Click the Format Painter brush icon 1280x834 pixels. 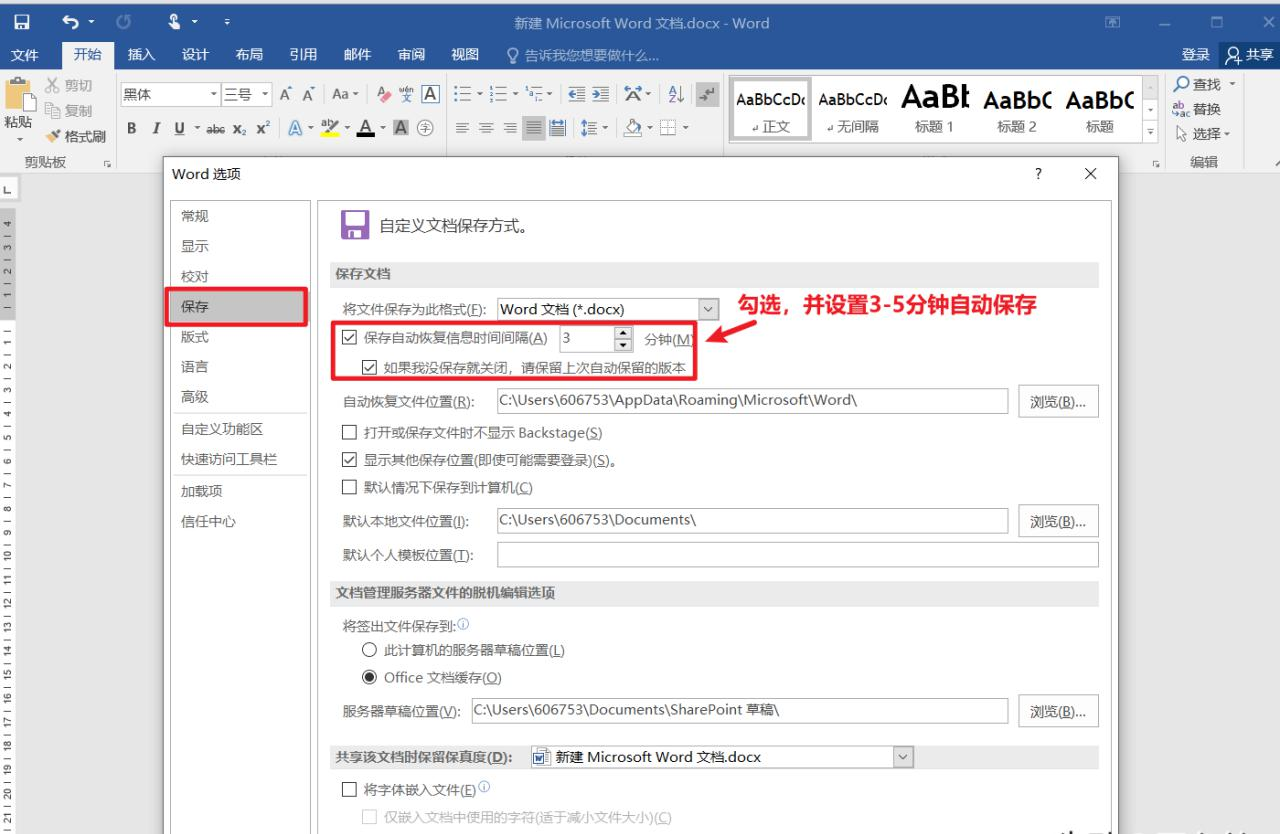pos(53,136)
